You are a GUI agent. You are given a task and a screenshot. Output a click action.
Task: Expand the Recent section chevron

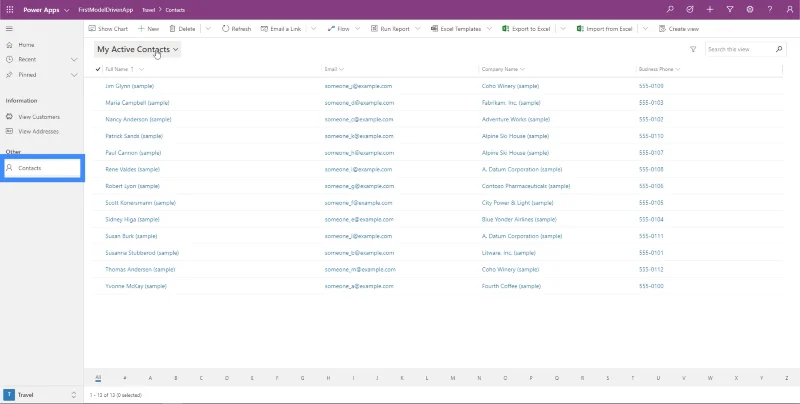click(x=74, y=60)
